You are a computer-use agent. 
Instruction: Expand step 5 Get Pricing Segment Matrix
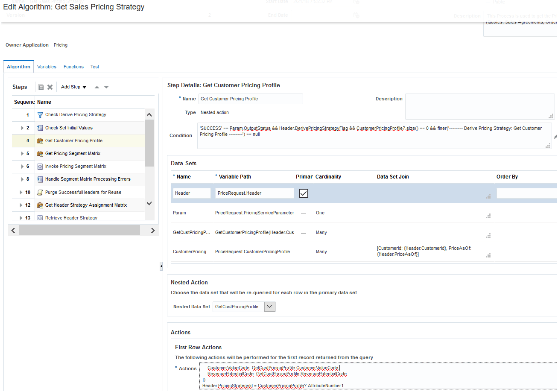(x=22, y=153)
